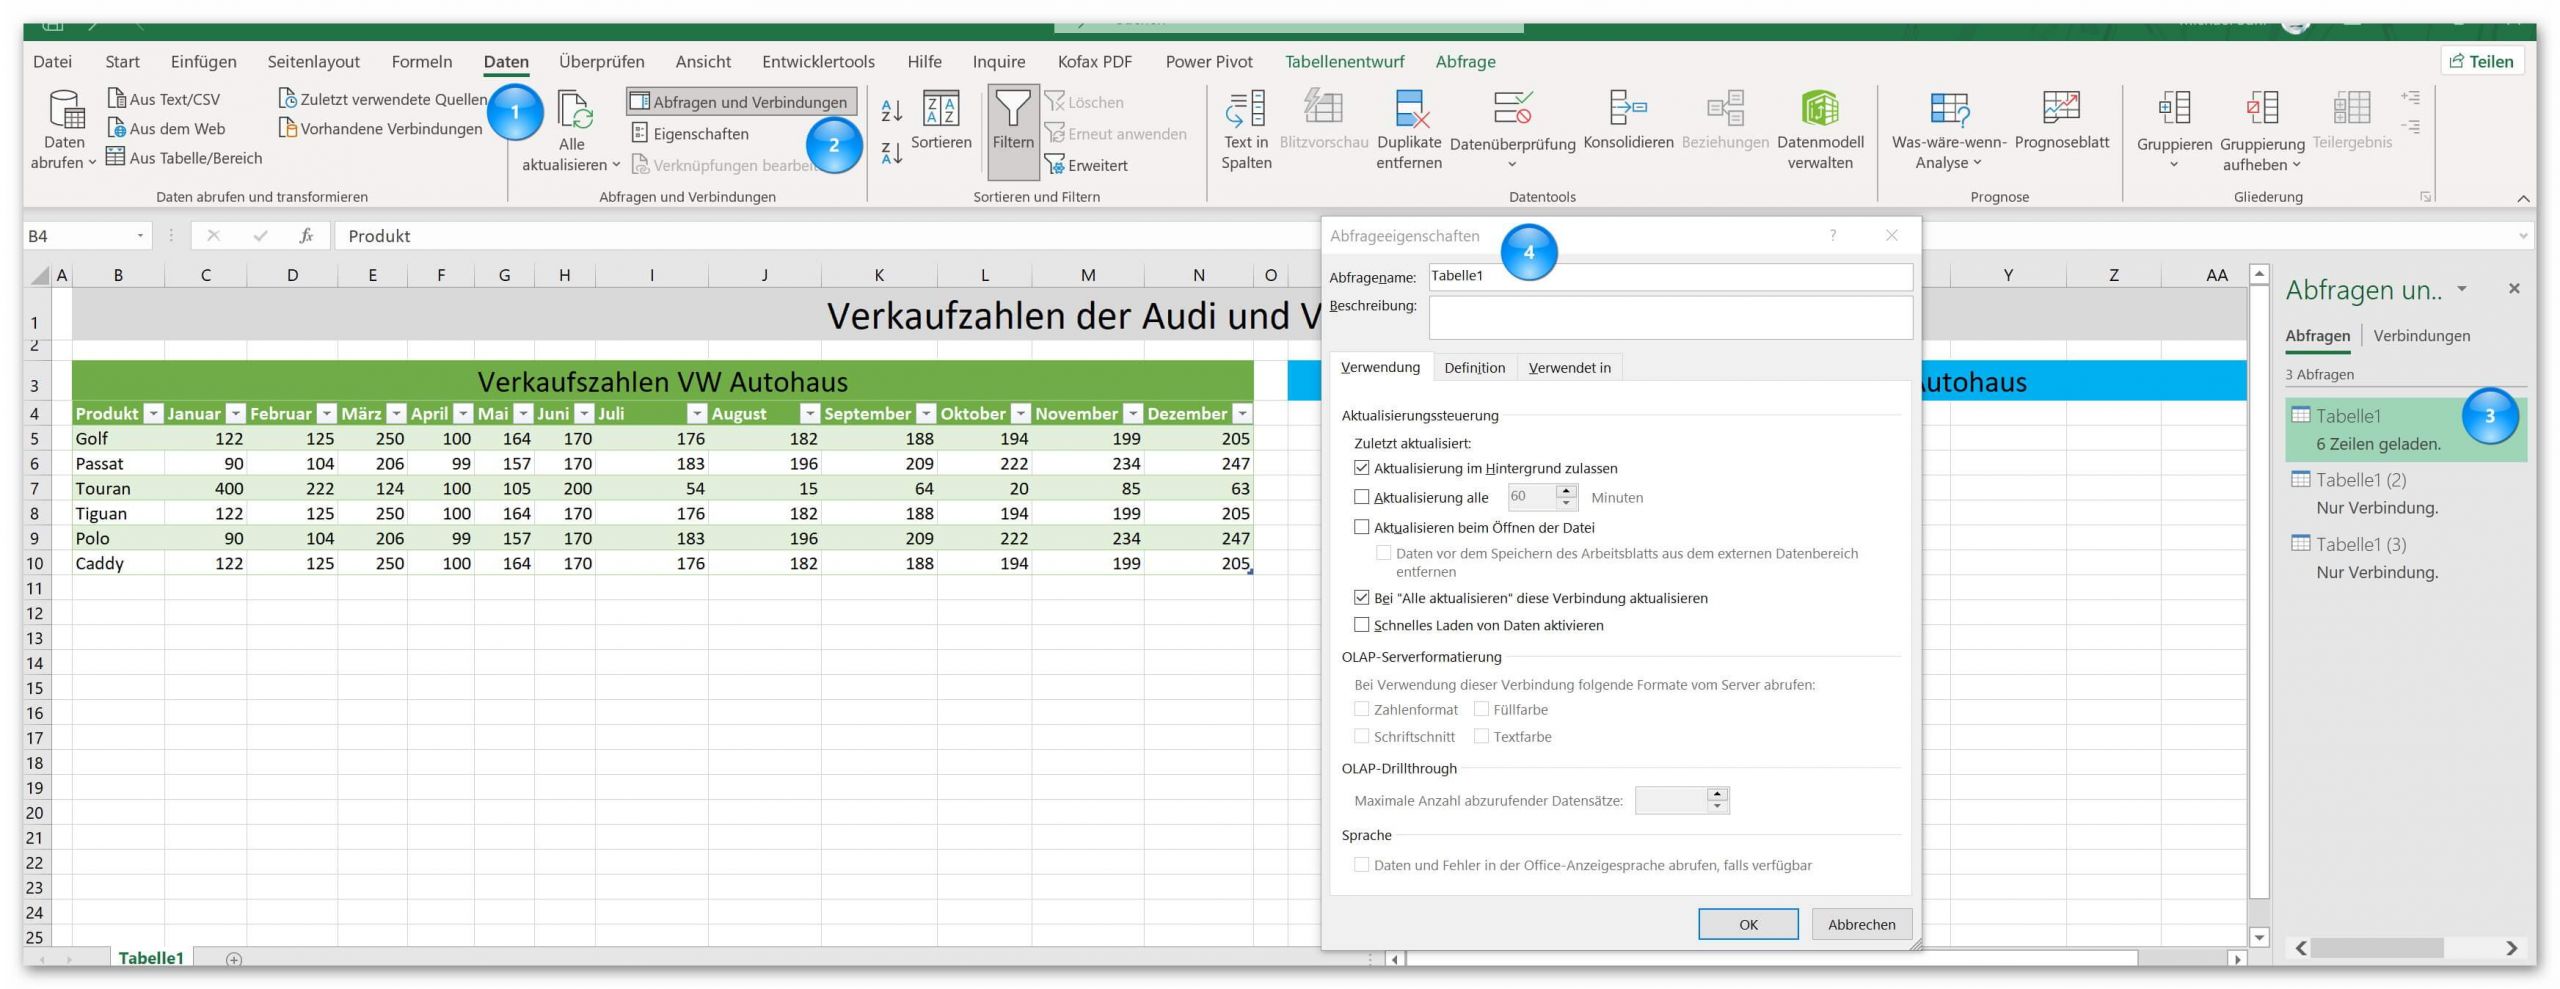
Task: Open the Was-wäre-wenn-Analyse menu
Action: (1949, 130)
